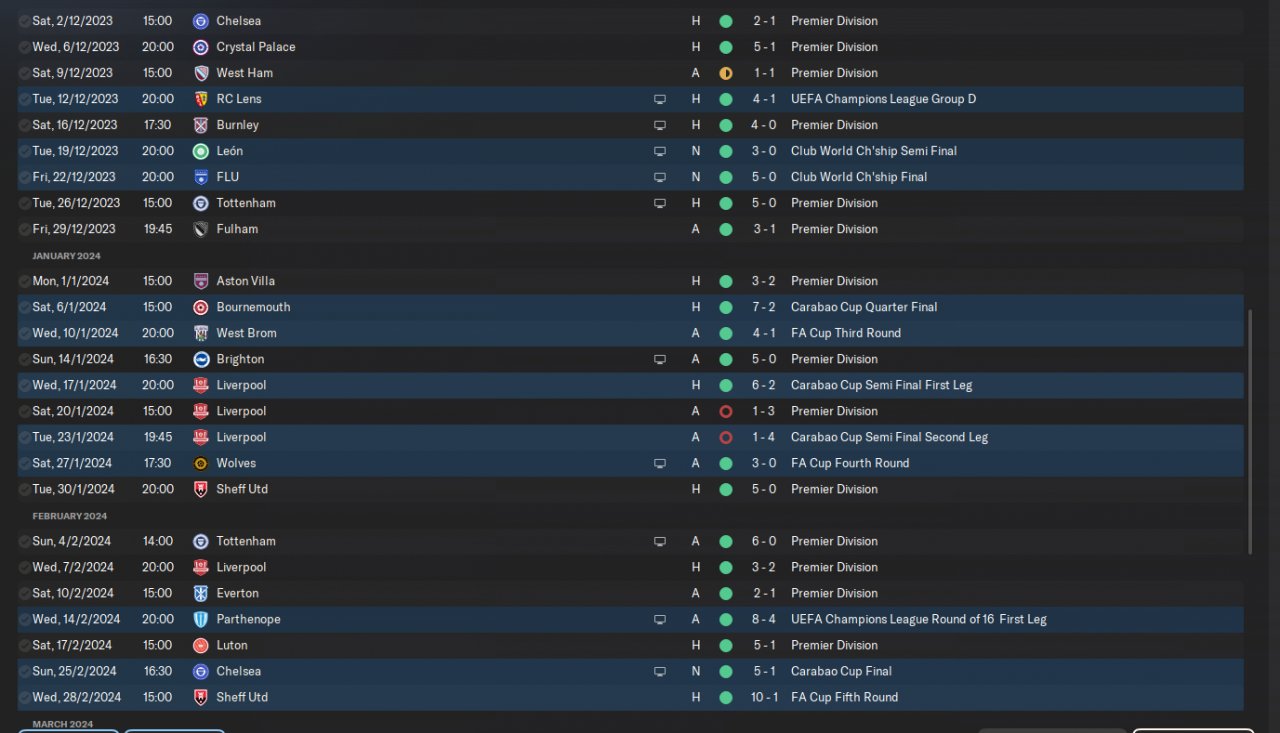This screenshot has width=1280, height=733.
Task: Click the TV broadcast icon on Burnley row
Action: click(x=660, y=125)
